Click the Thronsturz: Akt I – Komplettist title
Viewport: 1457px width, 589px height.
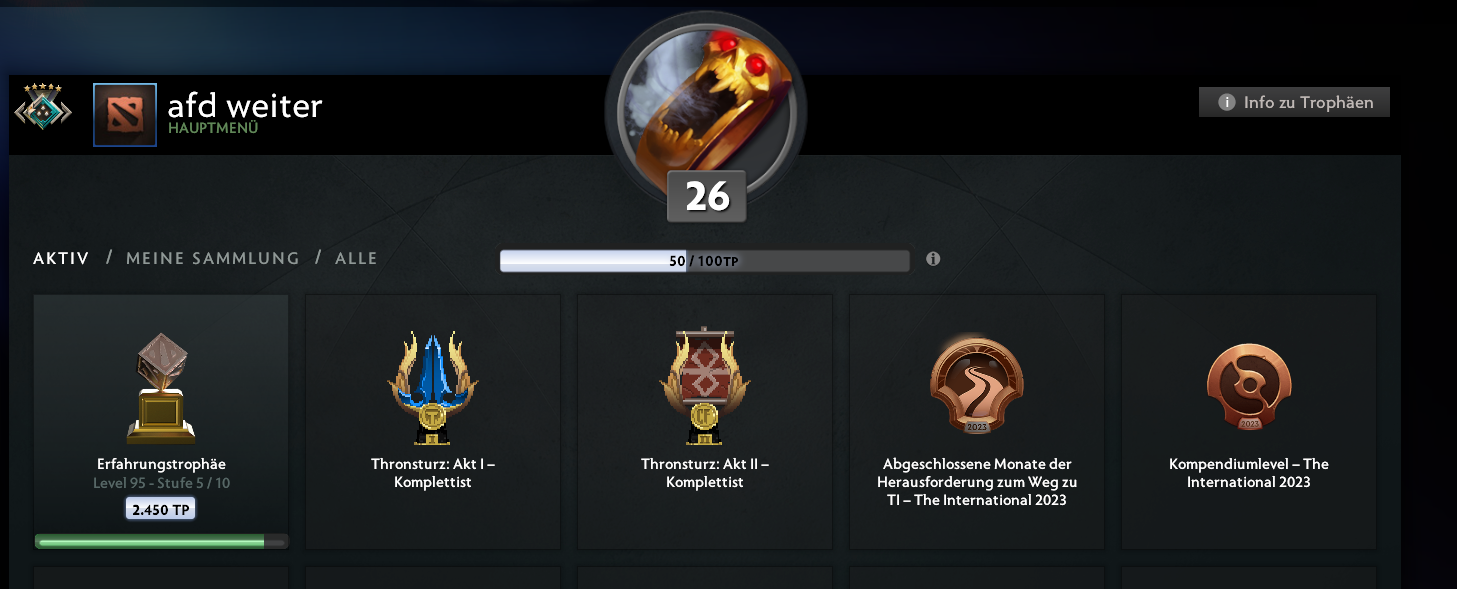[x=433, y=473]
